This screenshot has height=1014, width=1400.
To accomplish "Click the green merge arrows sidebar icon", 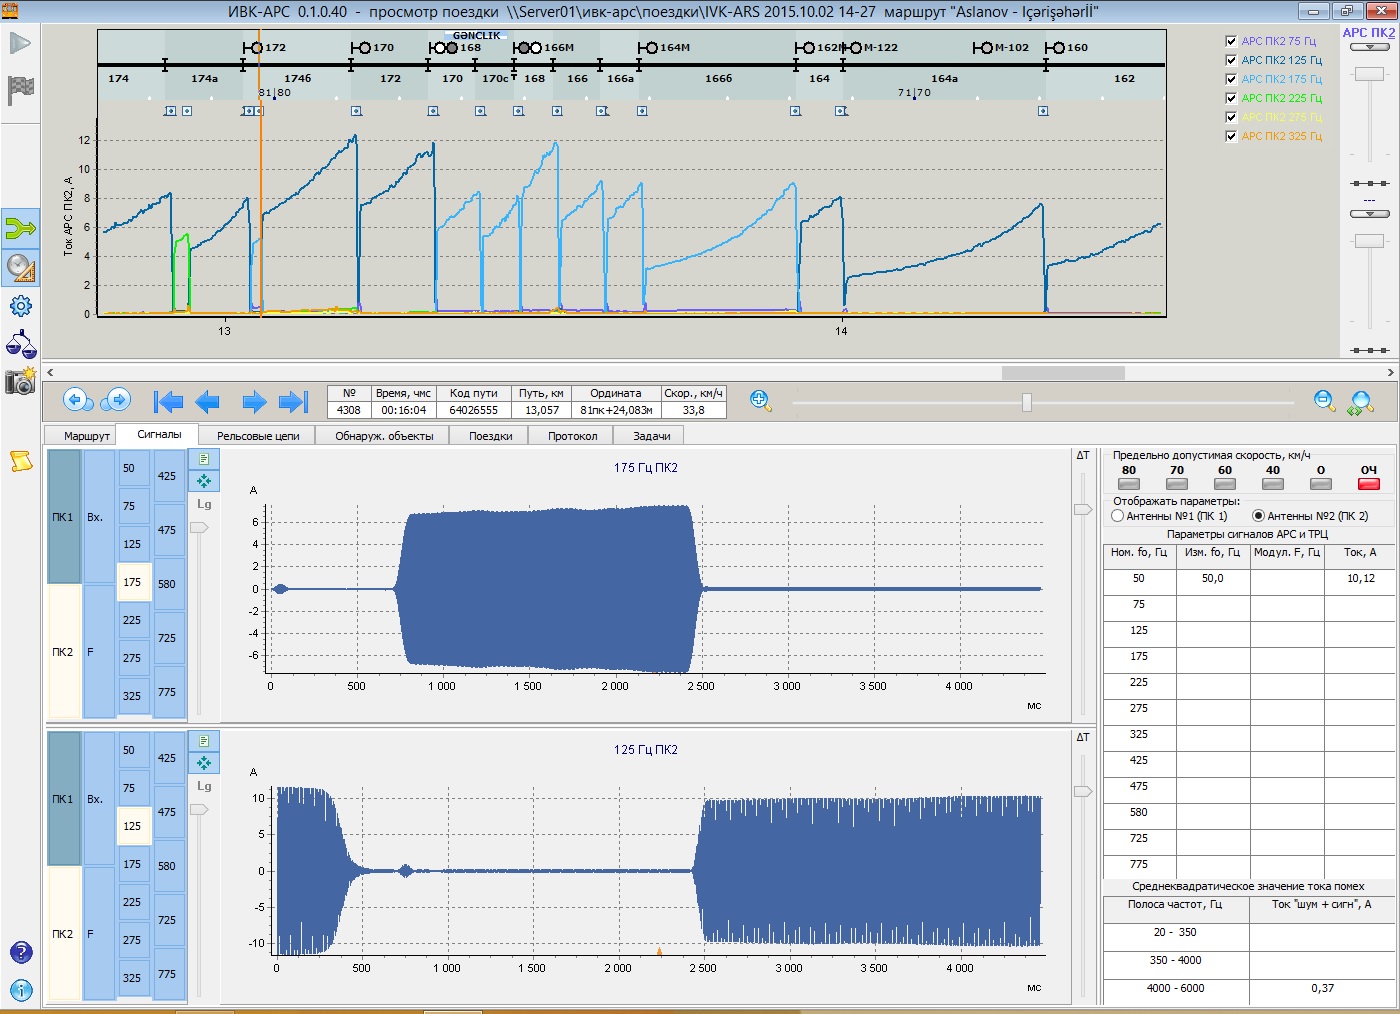I will click(20, 229).
